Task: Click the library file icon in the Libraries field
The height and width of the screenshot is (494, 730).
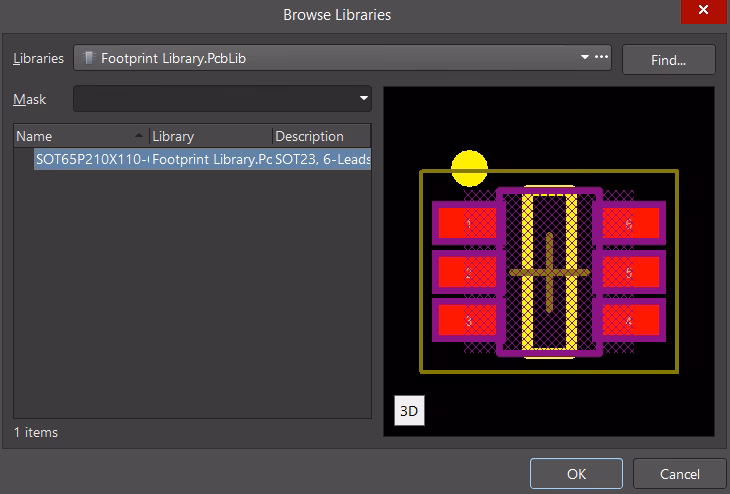Action: [x=90, y=59]
